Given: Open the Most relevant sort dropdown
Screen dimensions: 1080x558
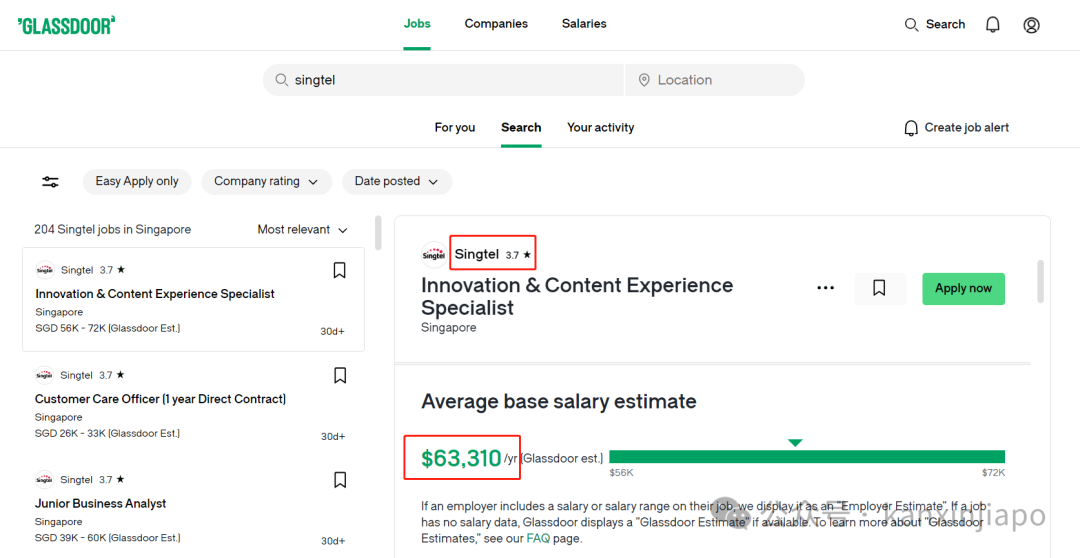Looking at the screenshot, I should tap(302, 229).
